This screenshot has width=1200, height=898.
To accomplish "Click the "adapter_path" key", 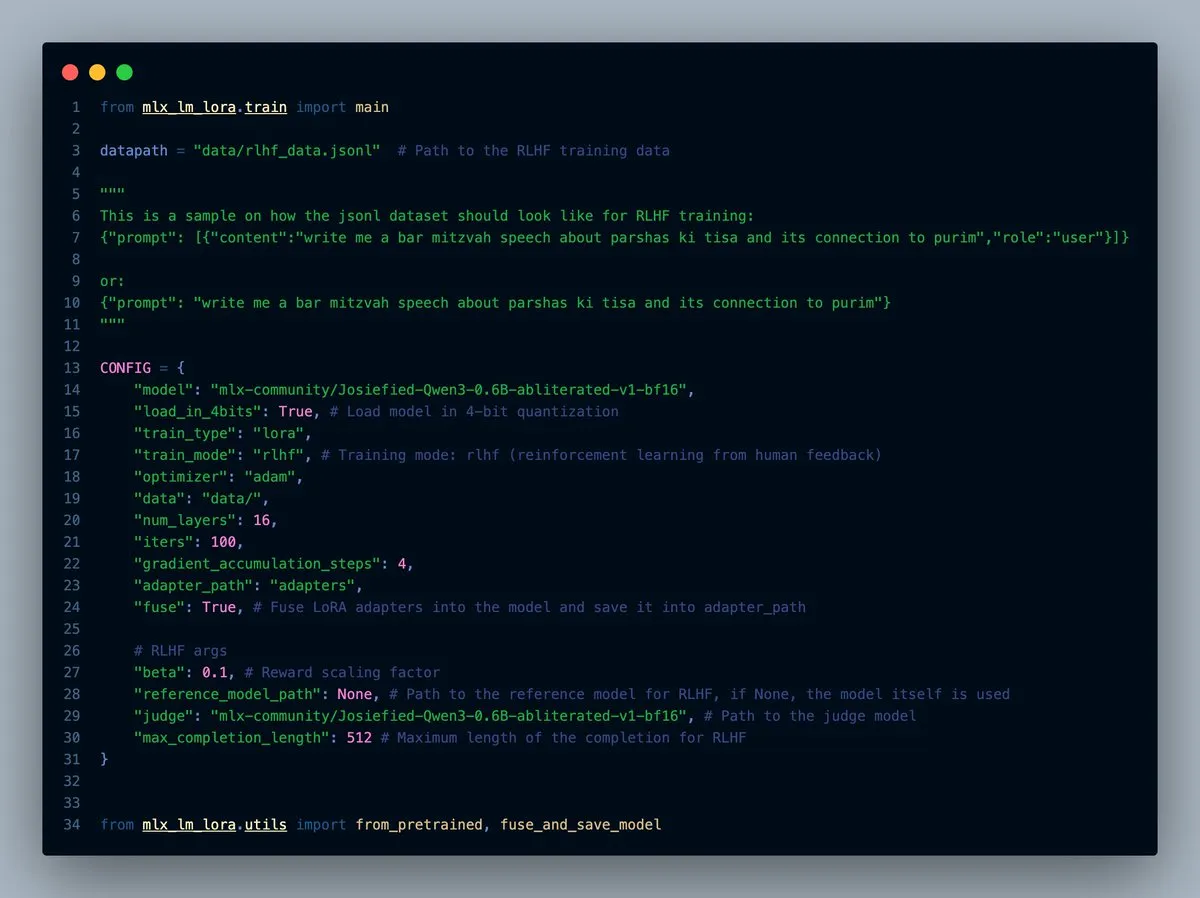I will (194, 585).
